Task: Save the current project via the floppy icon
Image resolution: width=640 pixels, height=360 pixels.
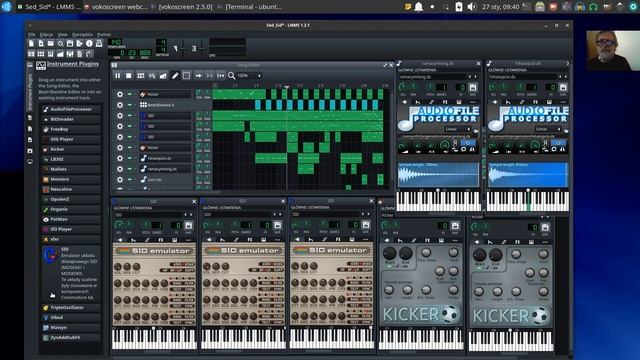Action: (x=70, y=44)
